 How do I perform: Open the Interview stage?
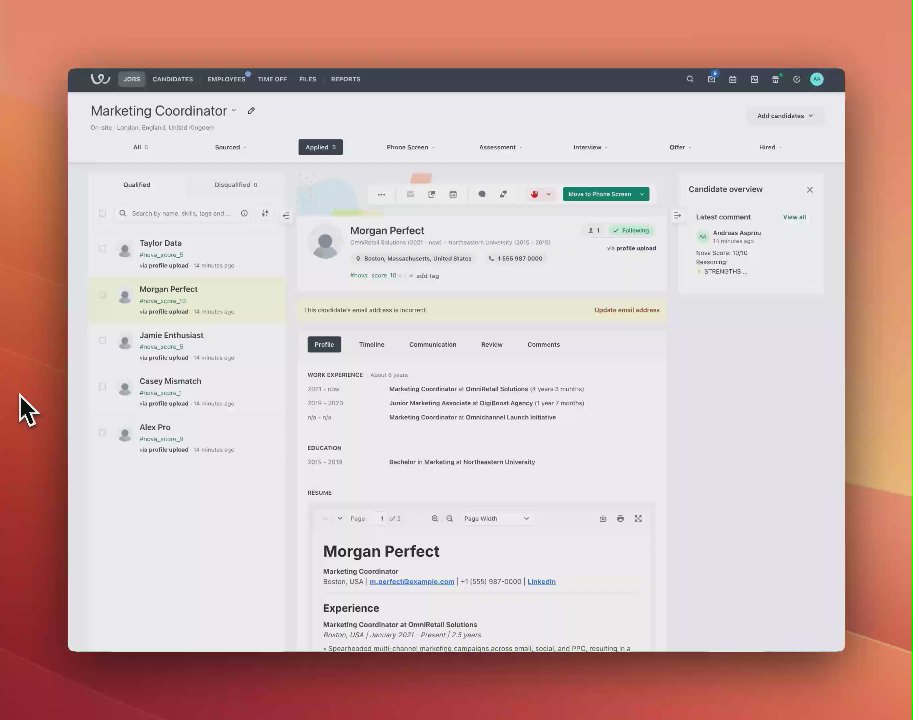click(x=590, y=147)
